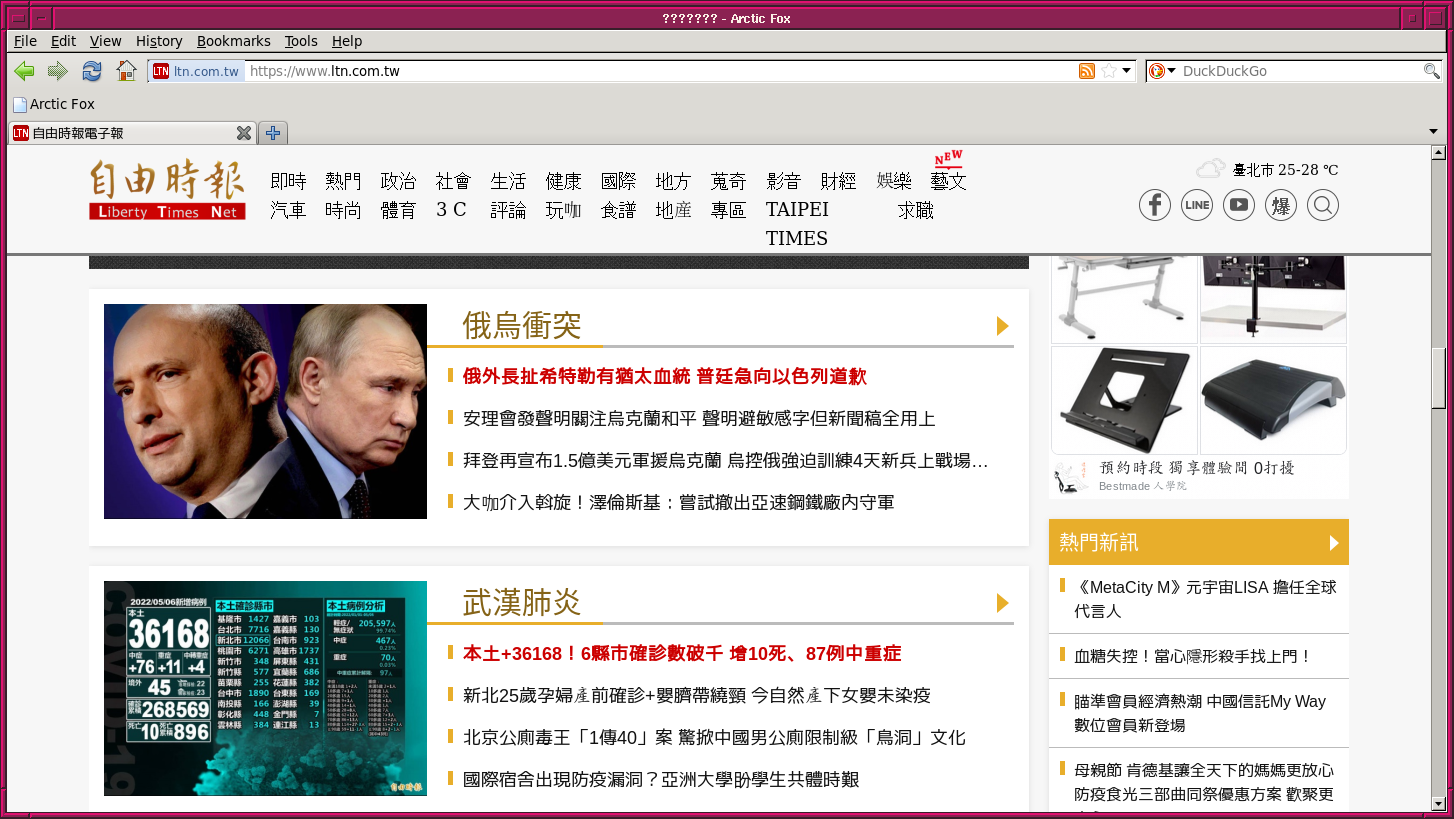This screenshot has width=1454, height=819.
Task: Expand the 武漢肺炎 section arrow
Action: (1002, 603)
